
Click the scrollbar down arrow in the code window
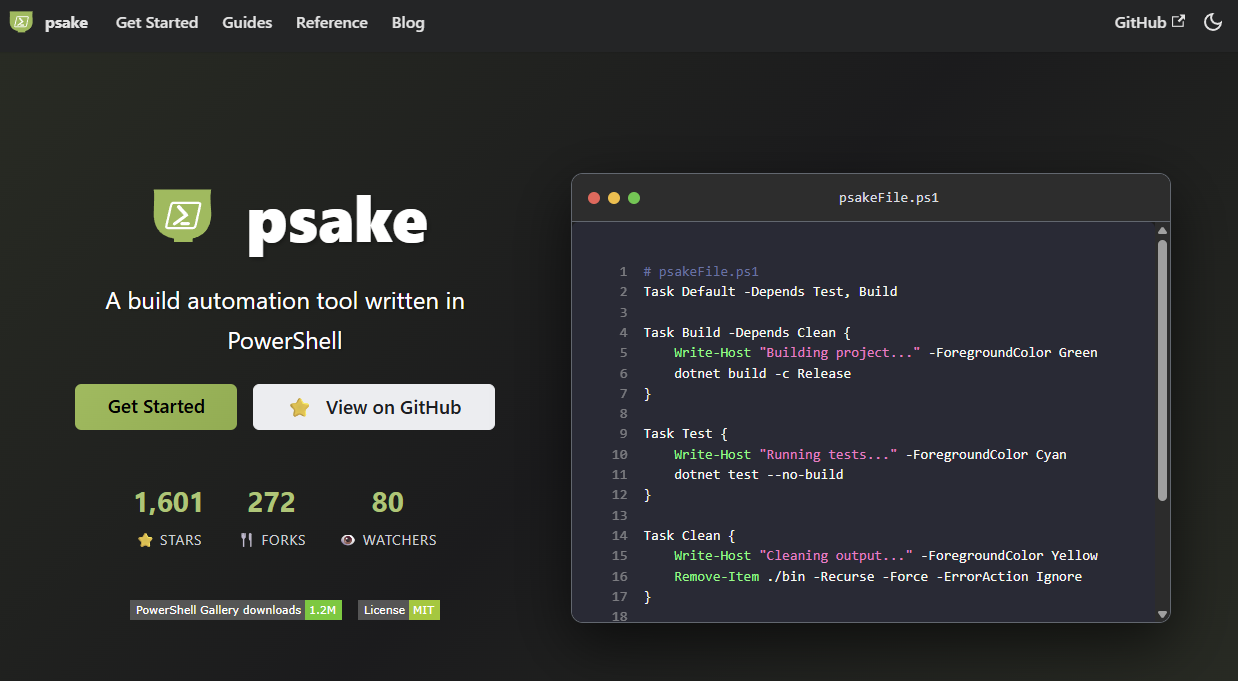1162,614
